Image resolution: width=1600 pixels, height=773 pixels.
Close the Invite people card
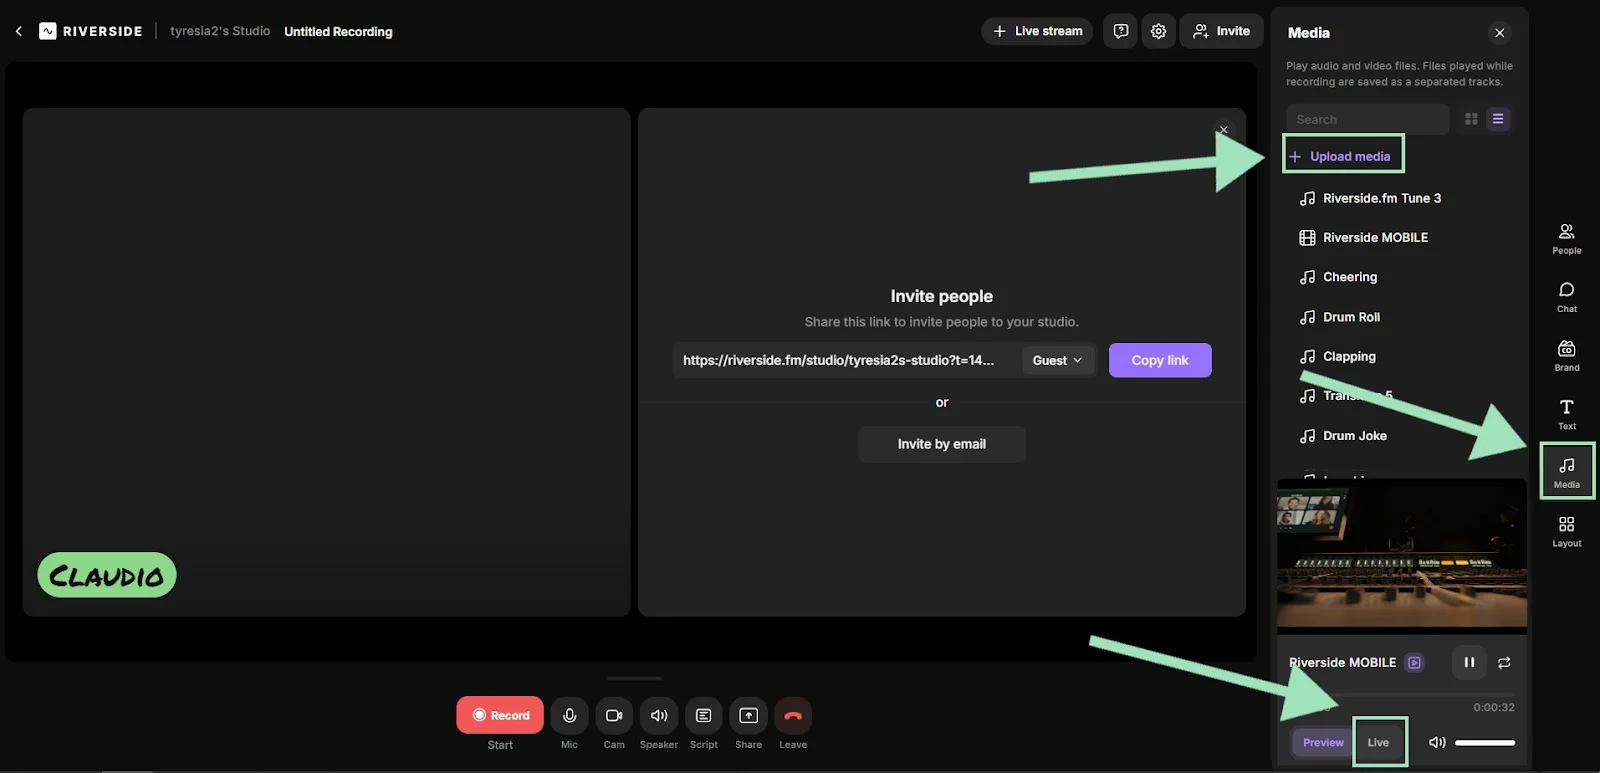1223,130
